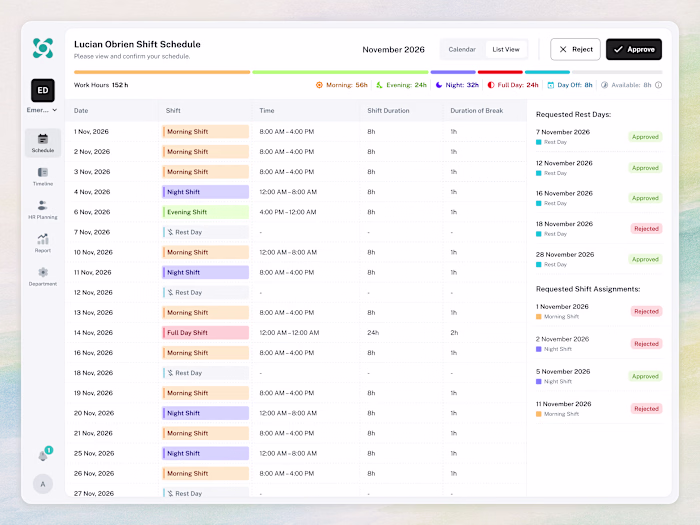Viewport: 700px width, 525px height.
Task: Switch to Calendar view
Action: (x=462, y=49)
